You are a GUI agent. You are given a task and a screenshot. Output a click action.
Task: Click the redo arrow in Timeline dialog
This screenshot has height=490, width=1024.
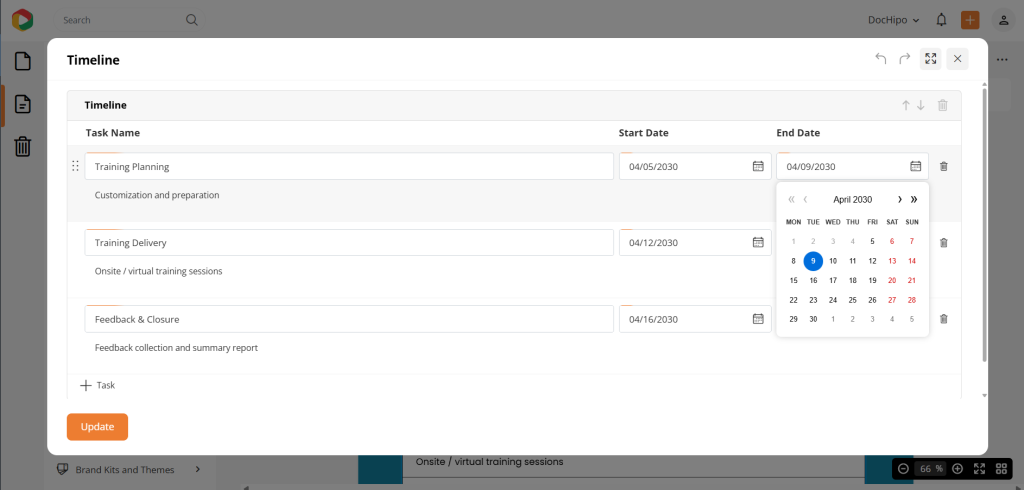pos(904,59)
